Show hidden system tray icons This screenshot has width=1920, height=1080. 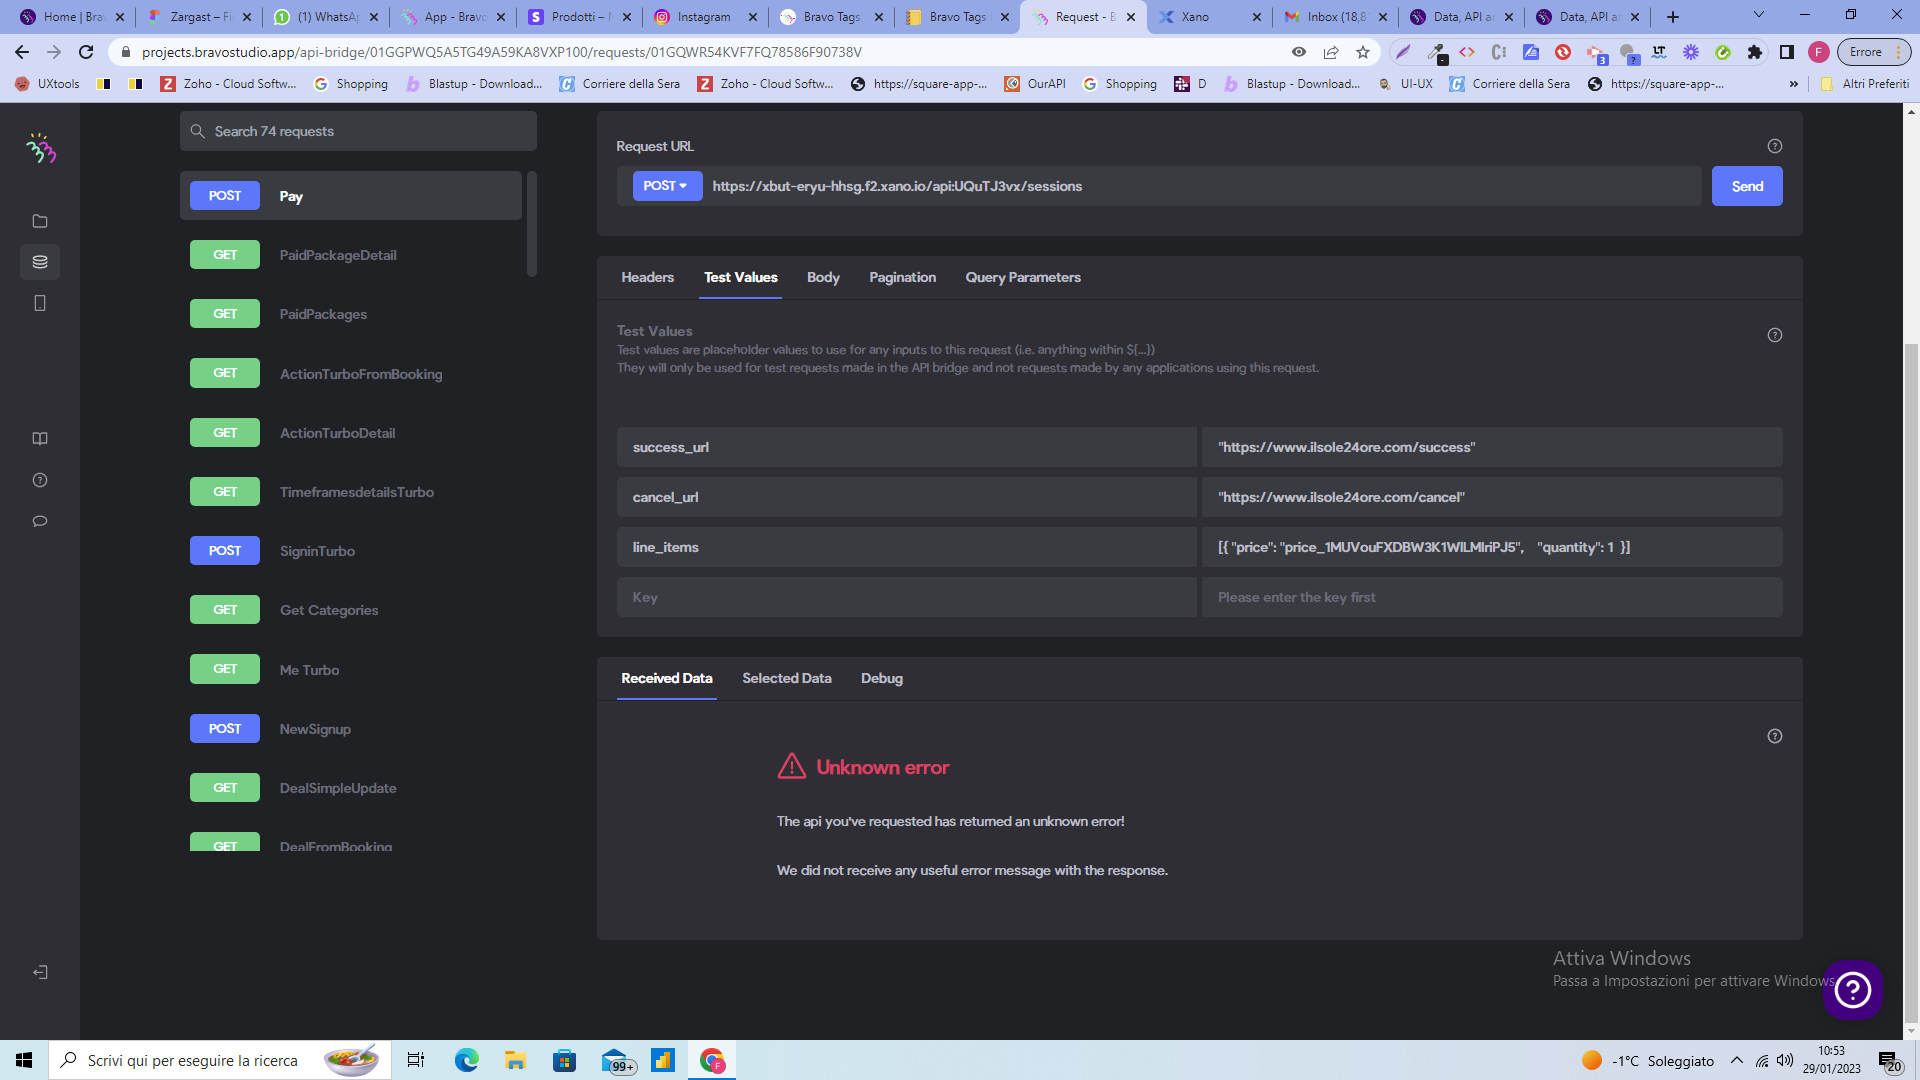(1737, 1060)
